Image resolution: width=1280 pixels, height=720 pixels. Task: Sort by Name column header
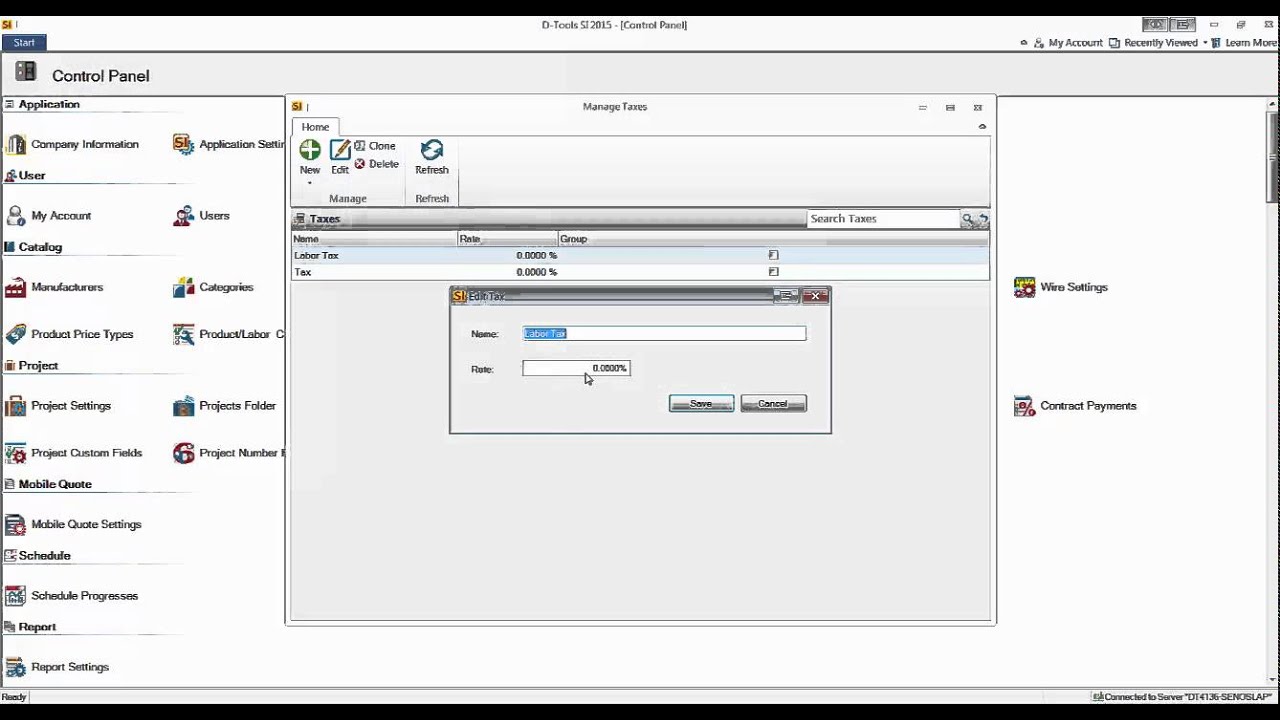click(x=374, y=239)
